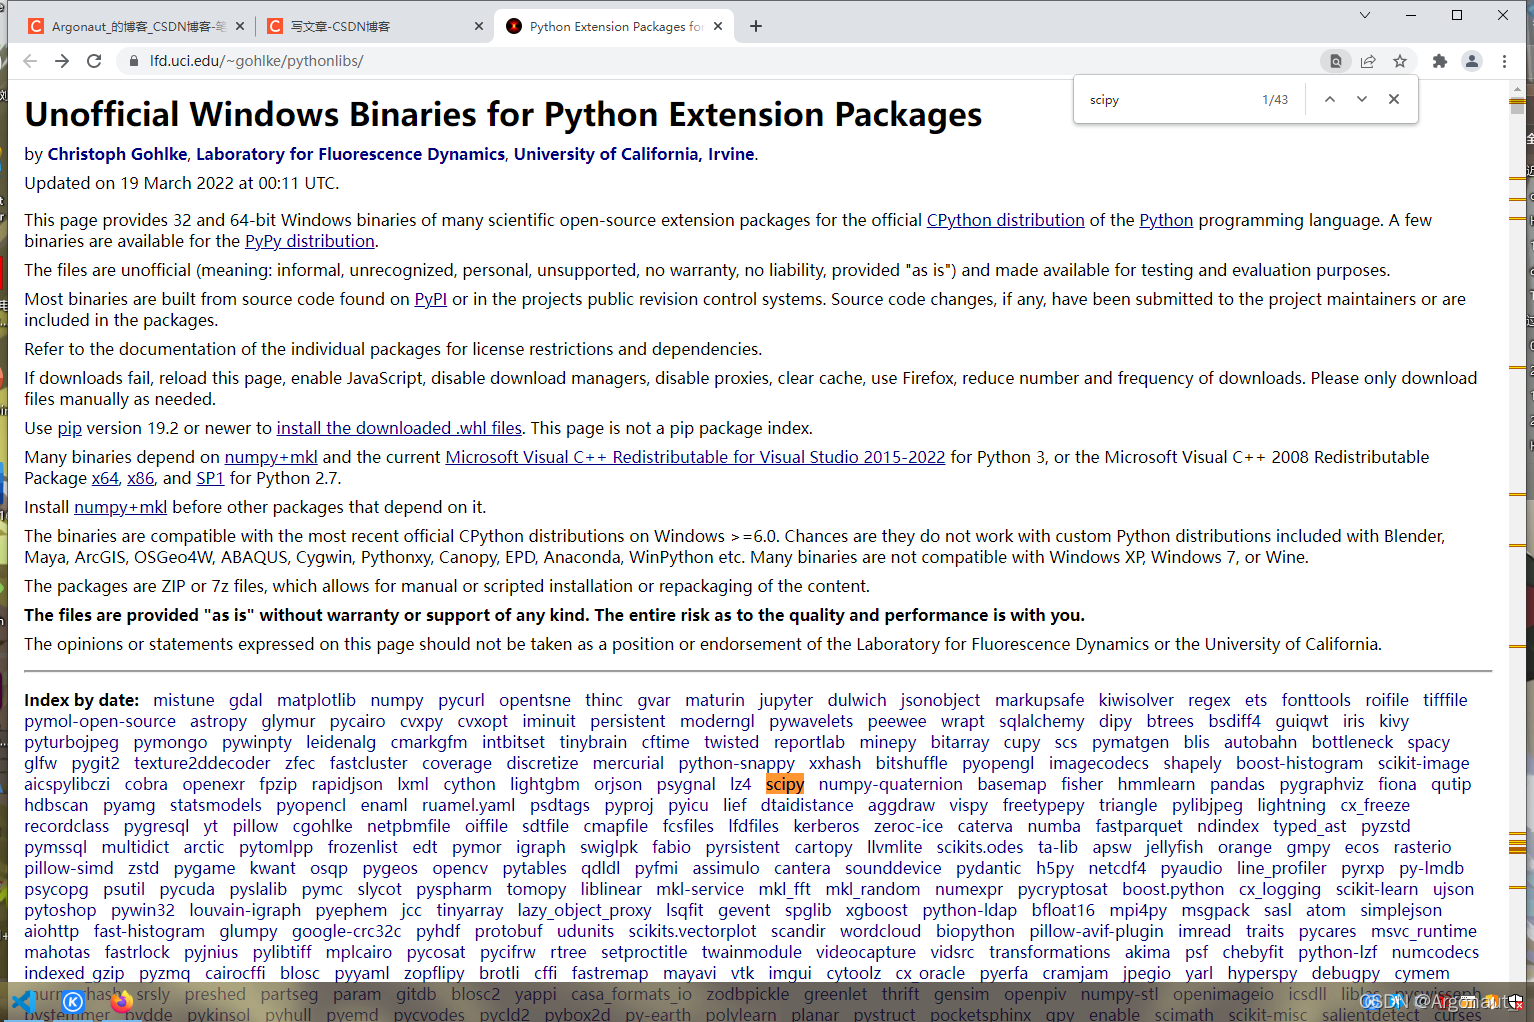Image resolution: width=1534 pixels, height=1022 pixels.
Task: Close the find bar
Action: 1394,99
